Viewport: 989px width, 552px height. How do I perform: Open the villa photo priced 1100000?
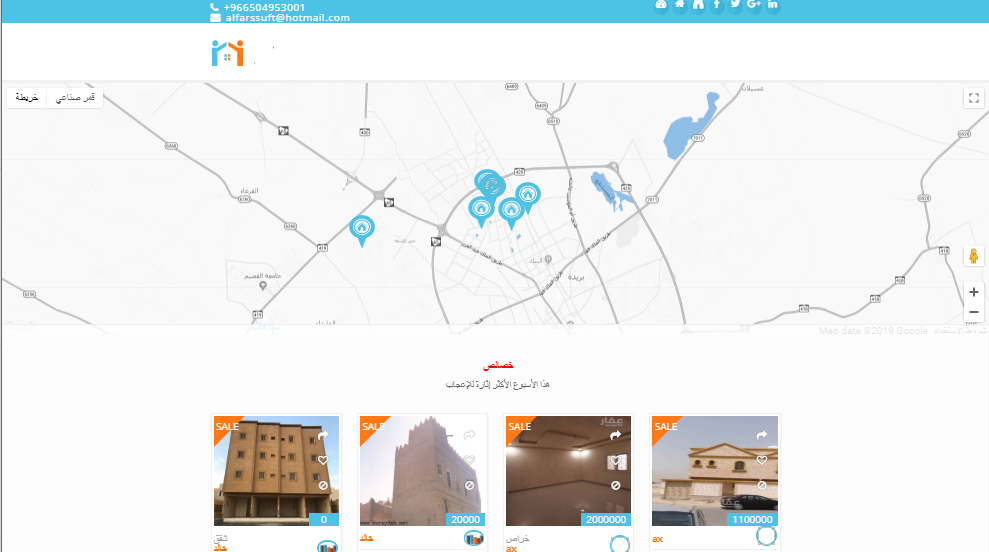715,471
